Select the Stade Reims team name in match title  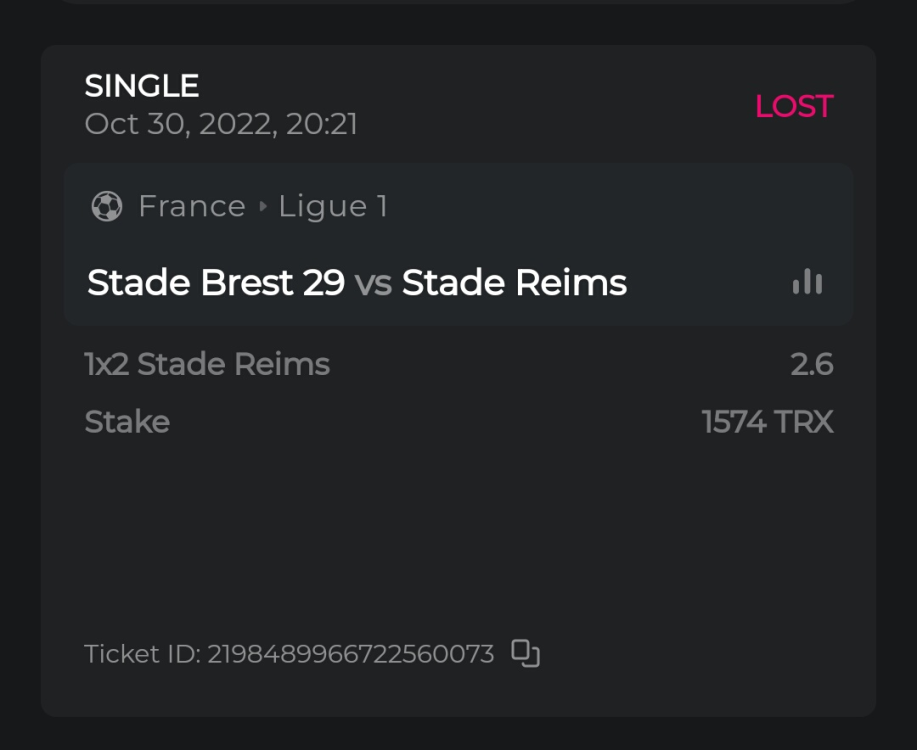point(514,283)
